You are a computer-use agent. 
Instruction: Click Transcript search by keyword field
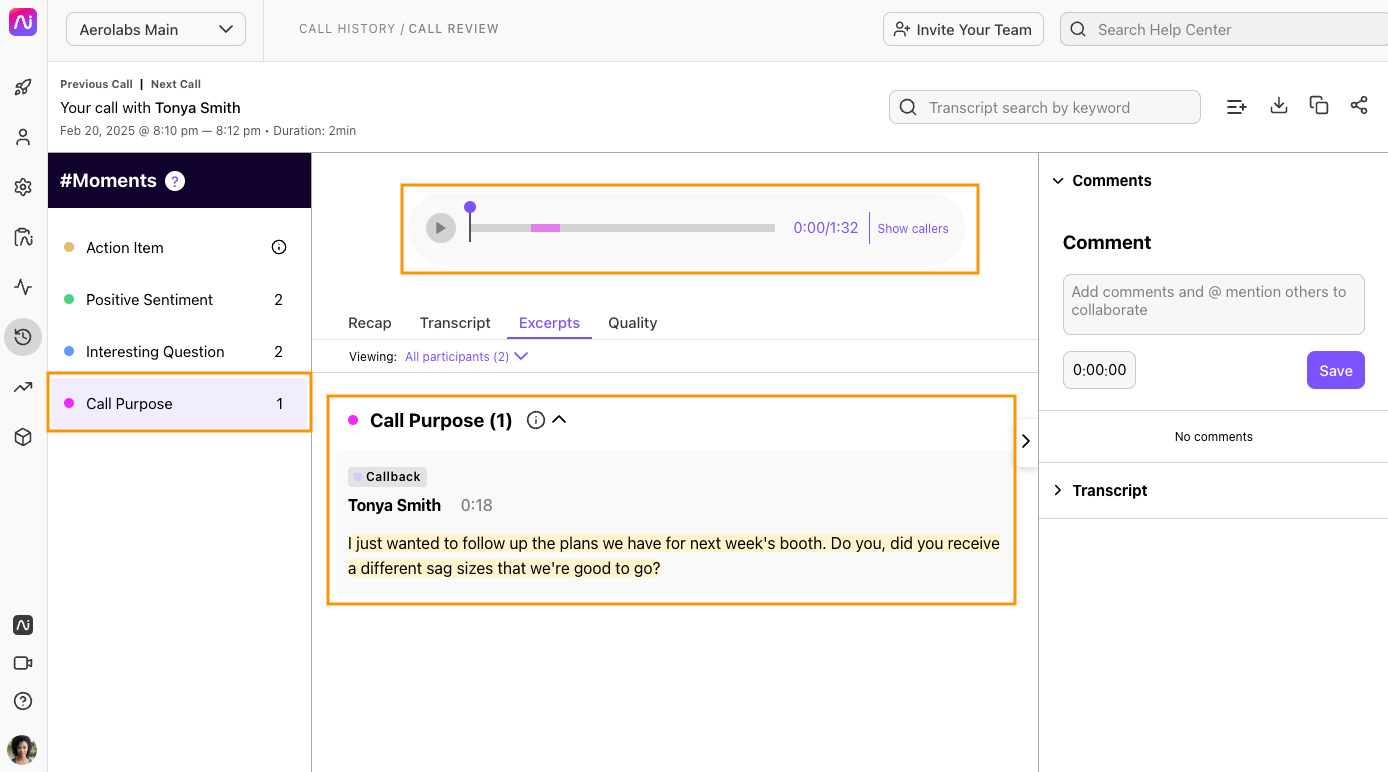point(1045,107)
